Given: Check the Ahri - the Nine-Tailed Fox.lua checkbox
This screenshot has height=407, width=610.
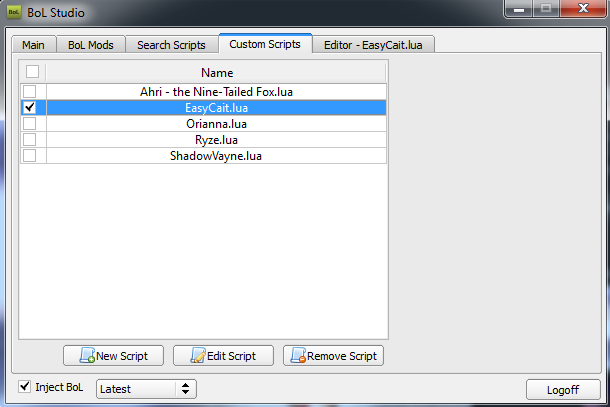Looking at the screenshot, I should pos(30,91).
